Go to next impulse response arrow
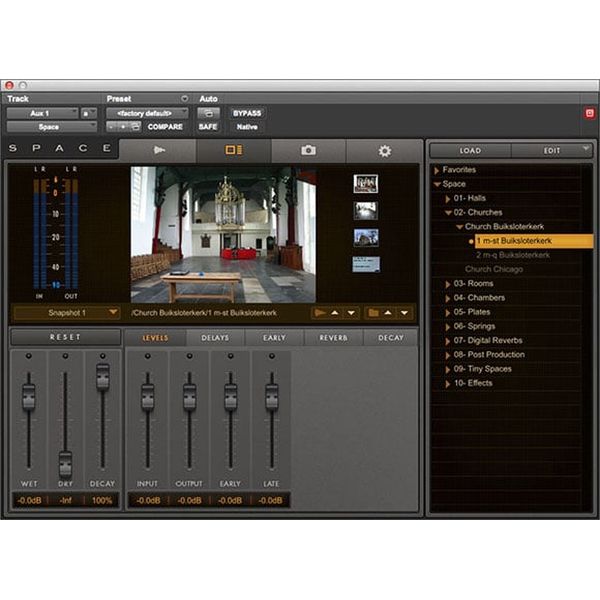This screenshot has width=600, height=600. 351,313
